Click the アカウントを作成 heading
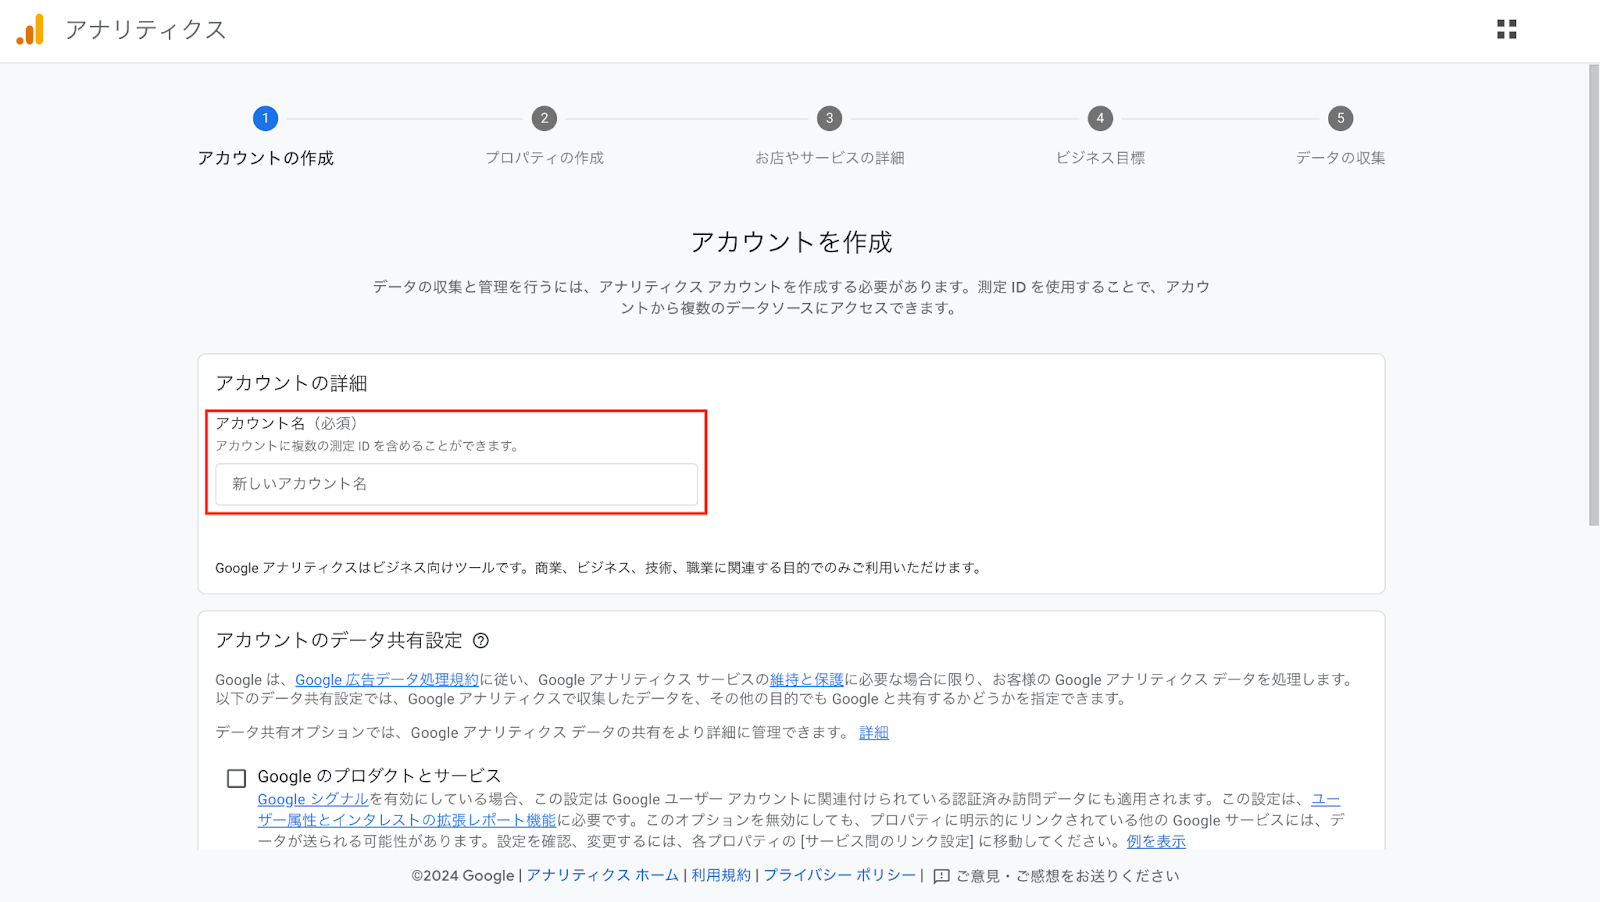This screenshot has width=1600, height=902. pyautogui.click(x=791, y=242)
